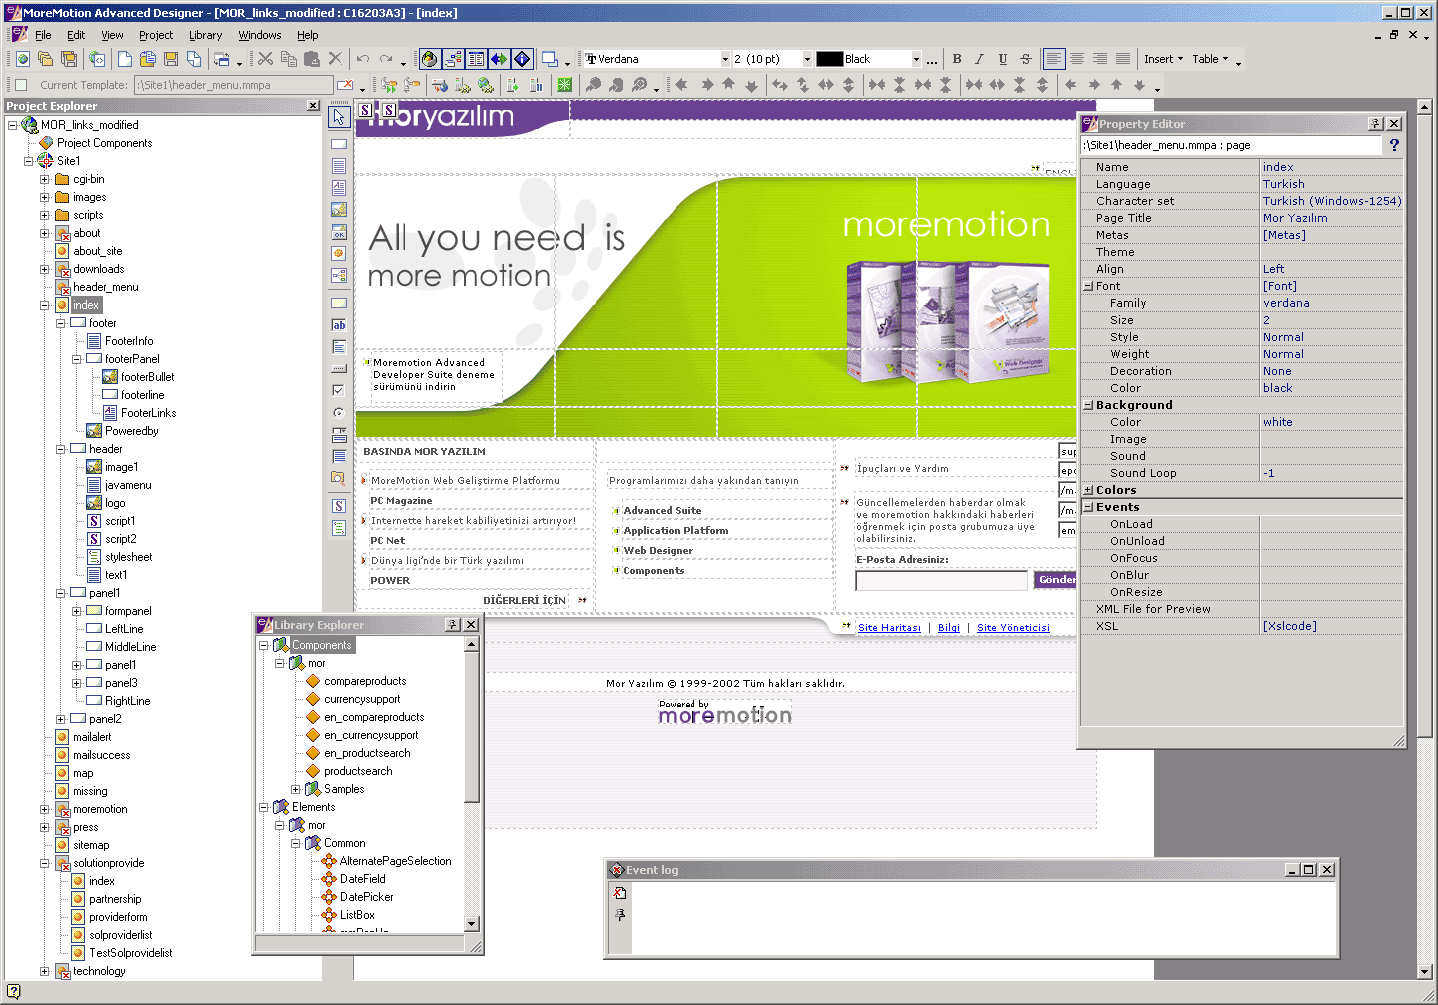The image size is (1438, 1005).
Task: Click the scissors cut icon
Action: pos(266,59)
